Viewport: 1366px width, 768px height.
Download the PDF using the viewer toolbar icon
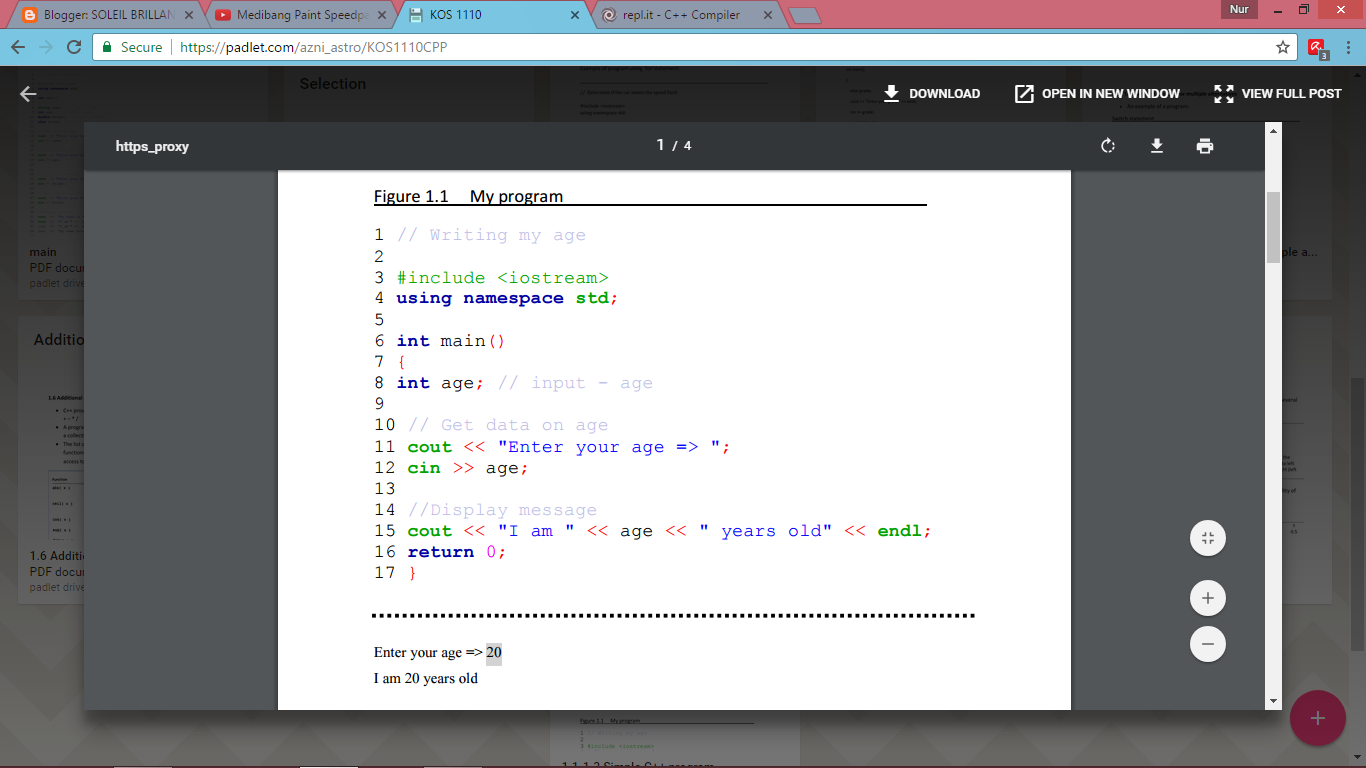[1156, 145]
